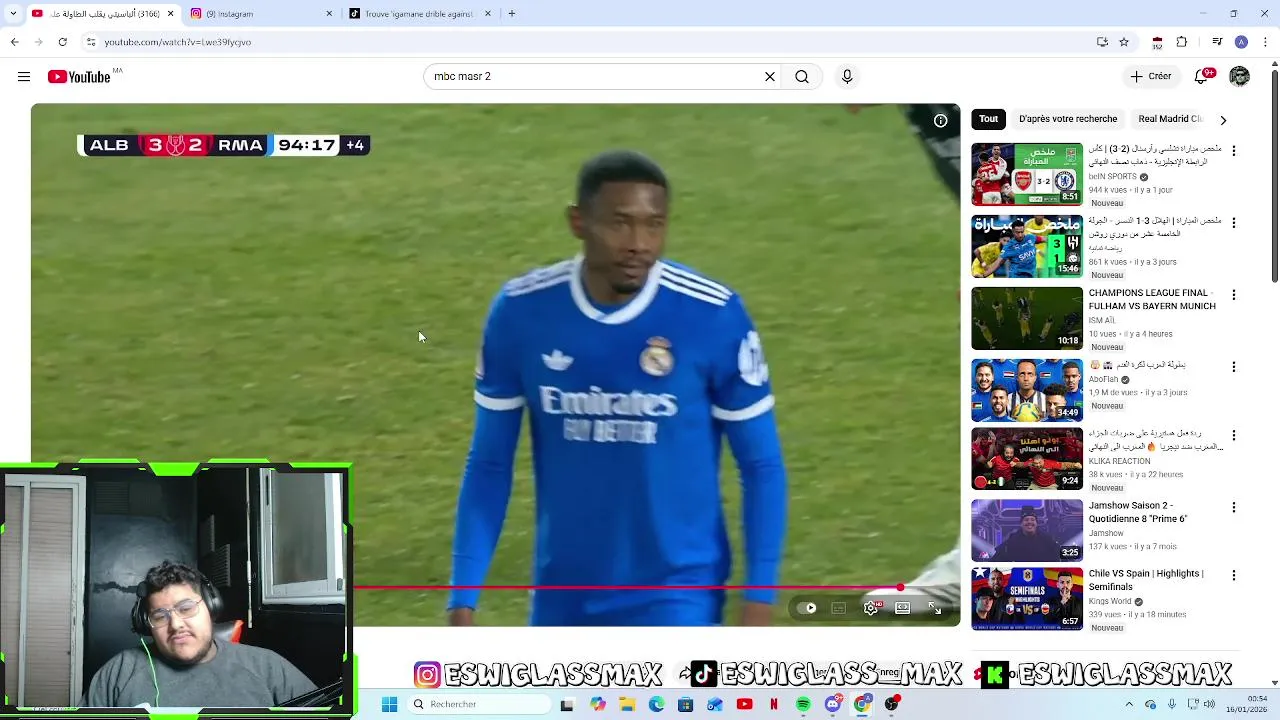
Task: Open the 15:46 Al Hilal video thumbnail
Action: tap(1027, 246)
